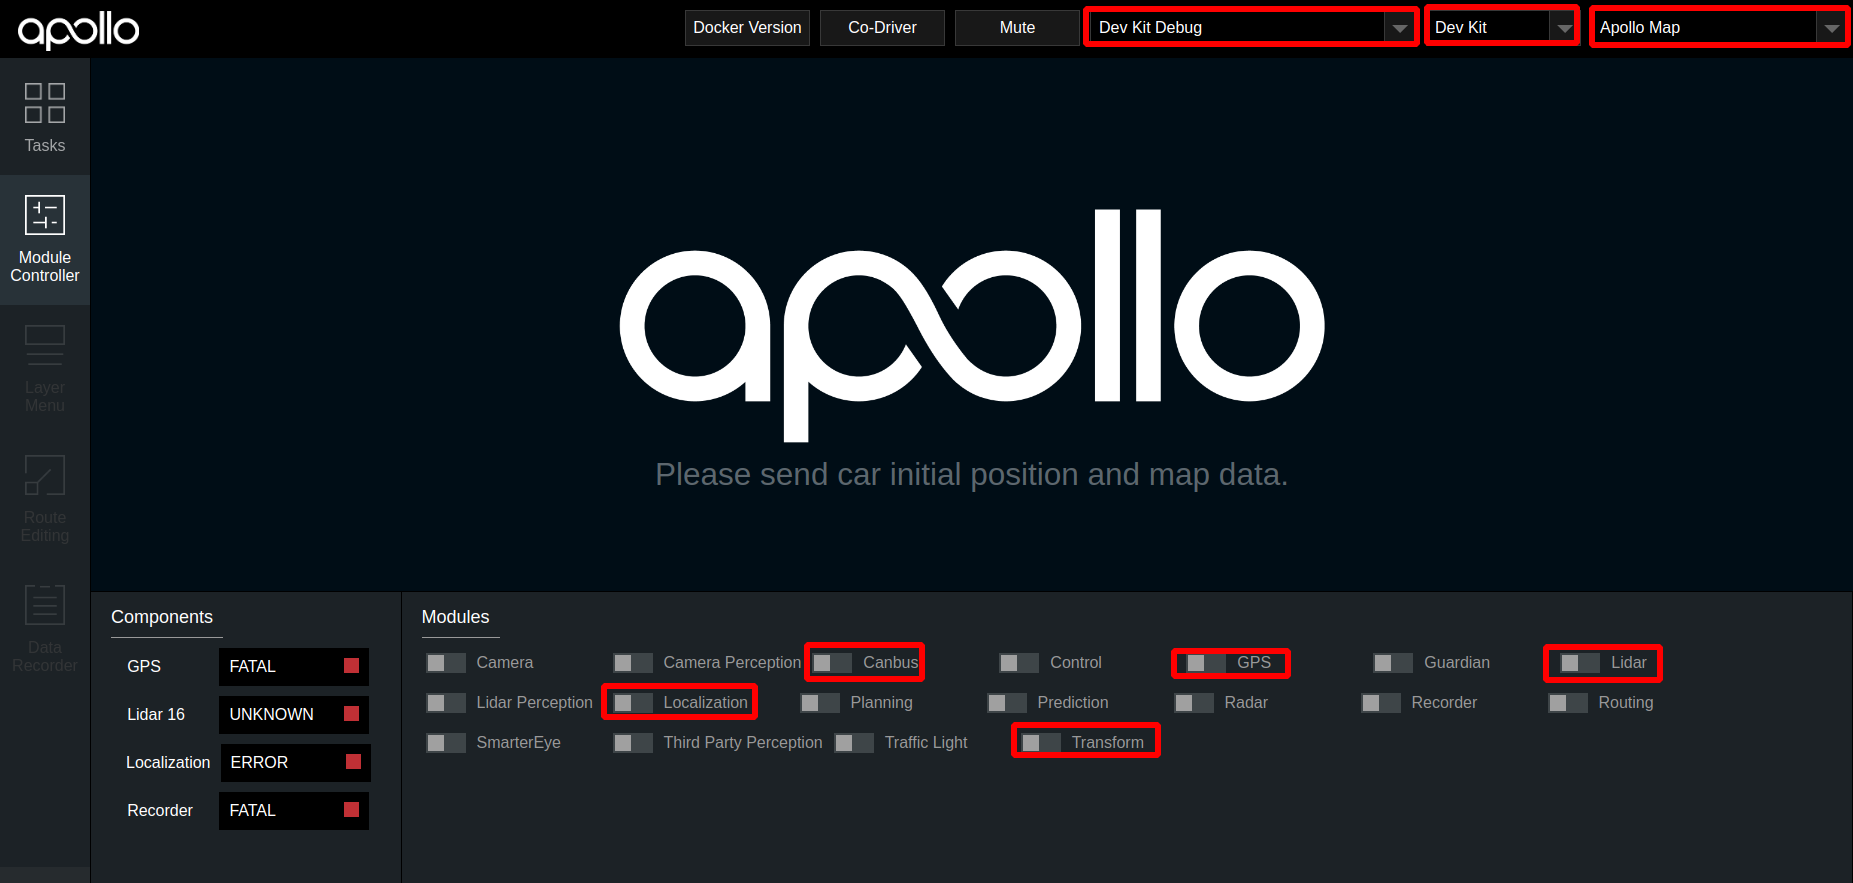Click the red indicator in Recorder row
The image size is (1853, 883).
click(x=351, y=810)
